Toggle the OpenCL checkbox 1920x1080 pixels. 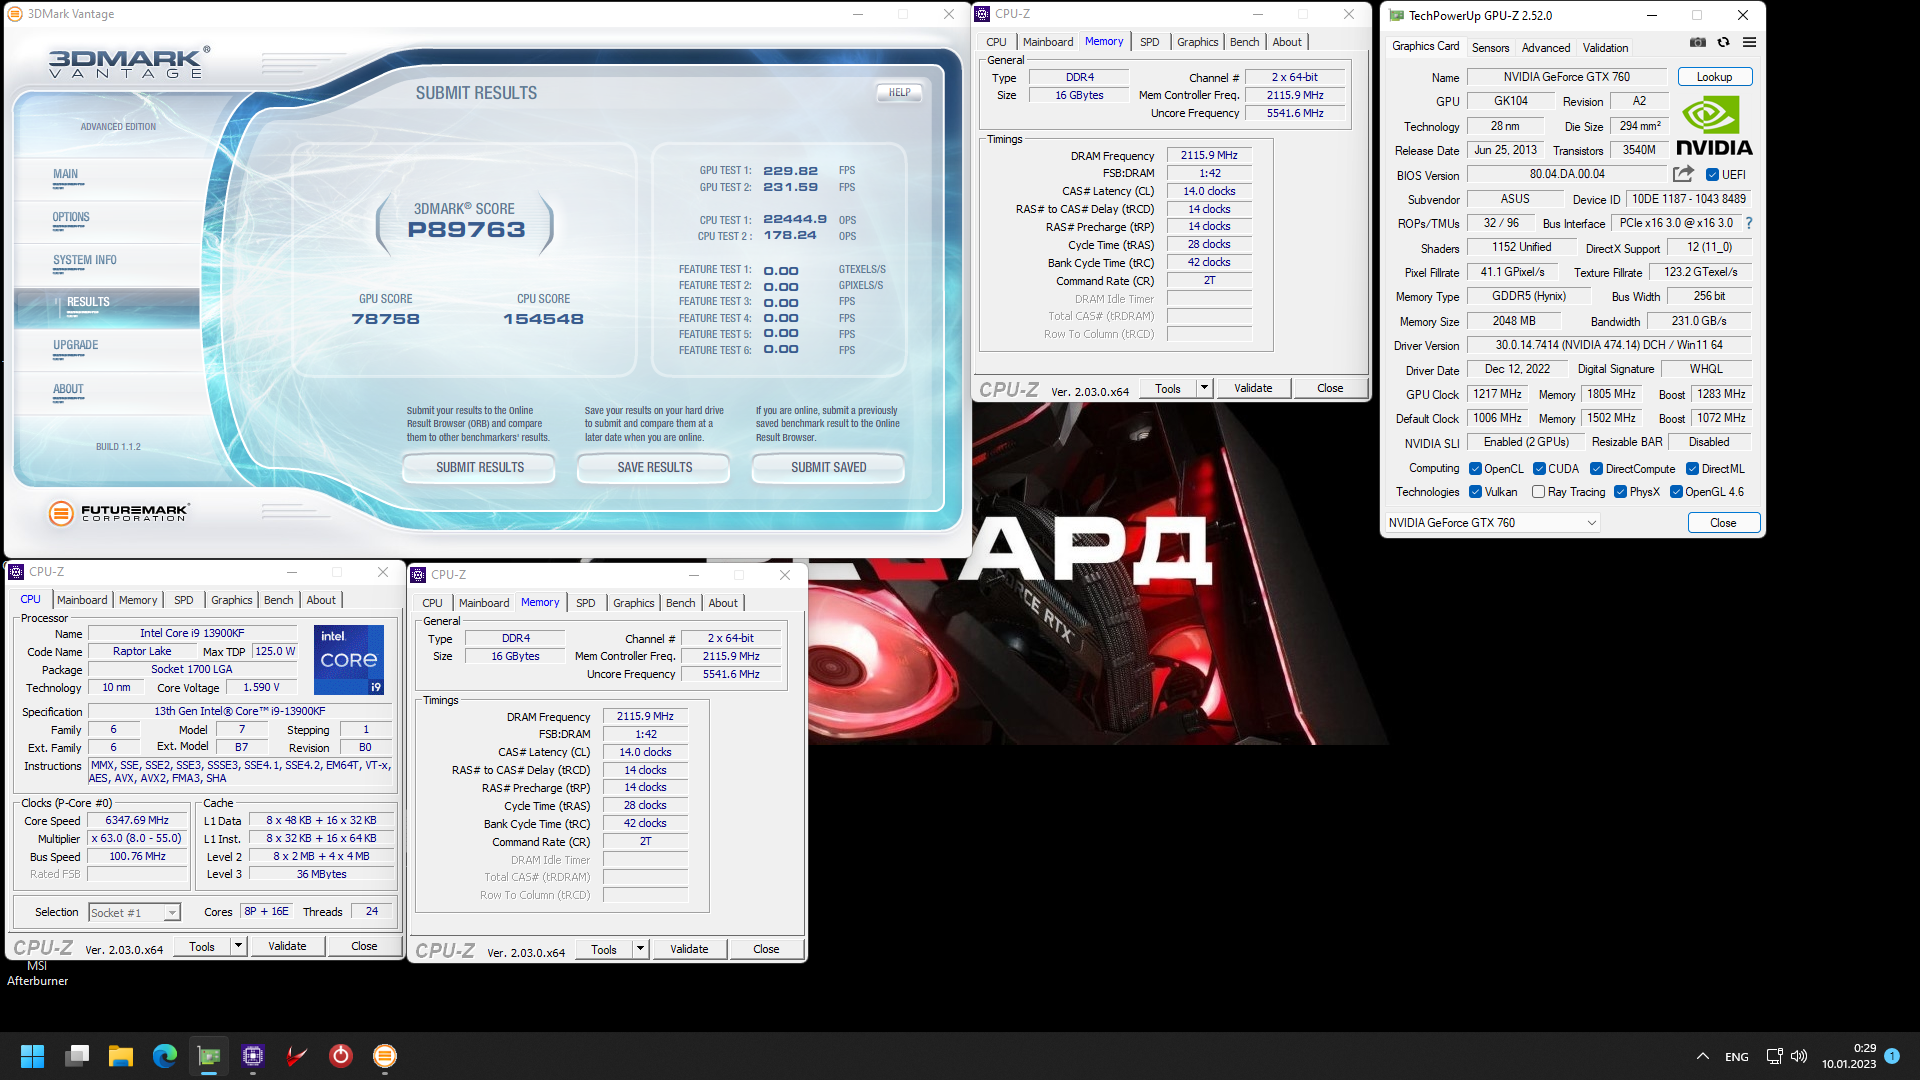[x=1475, y=469]
